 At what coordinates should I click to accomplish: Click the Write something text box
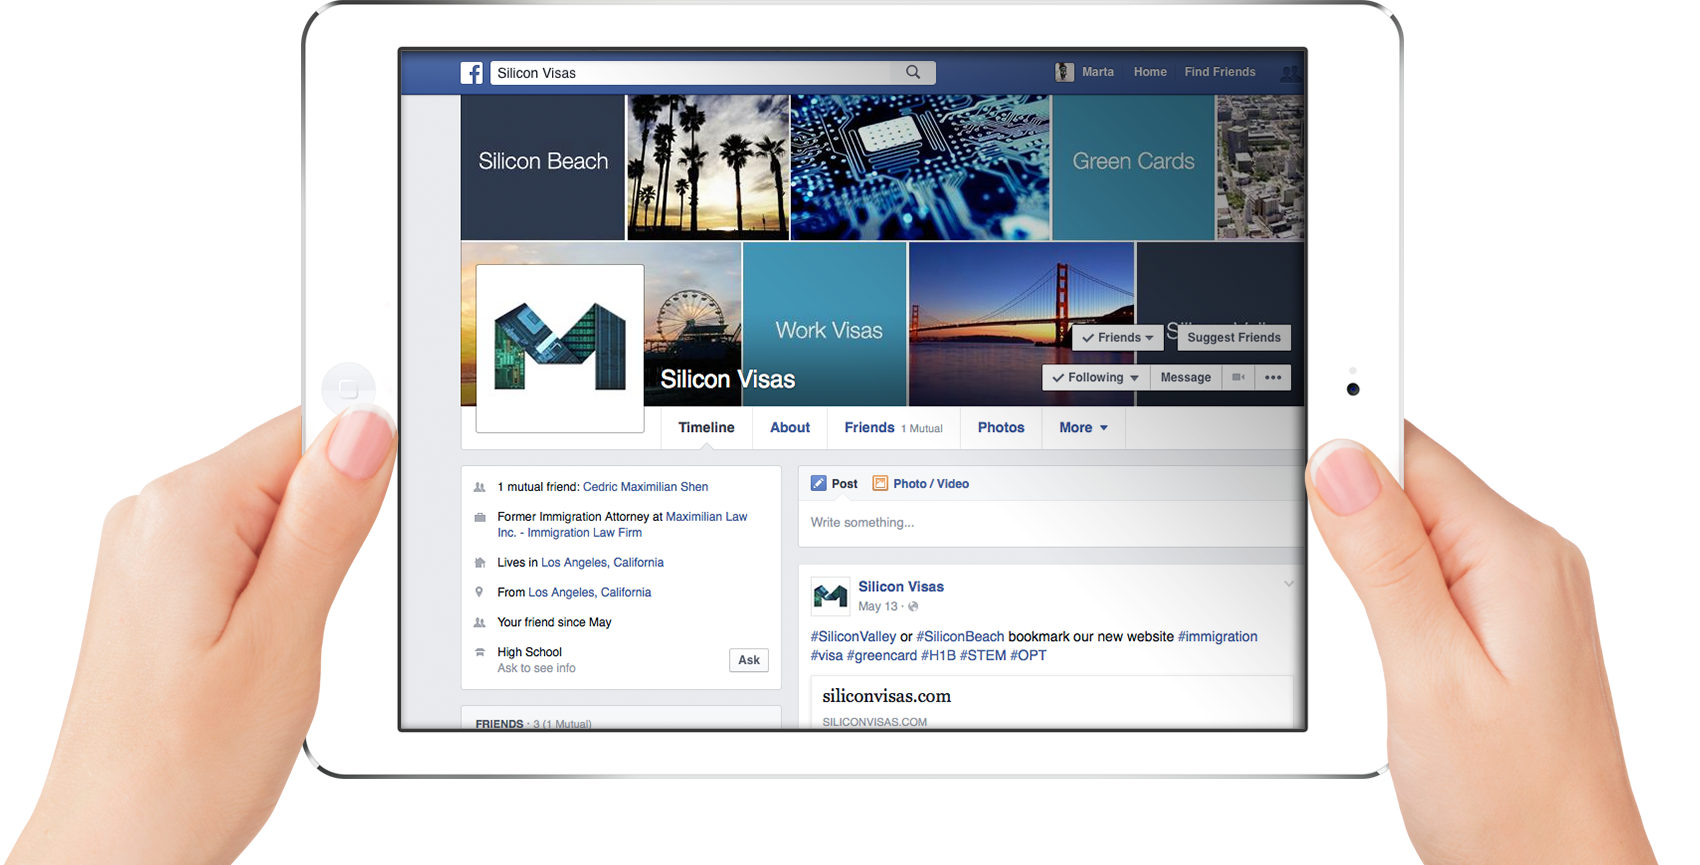tap(1050, 522)
